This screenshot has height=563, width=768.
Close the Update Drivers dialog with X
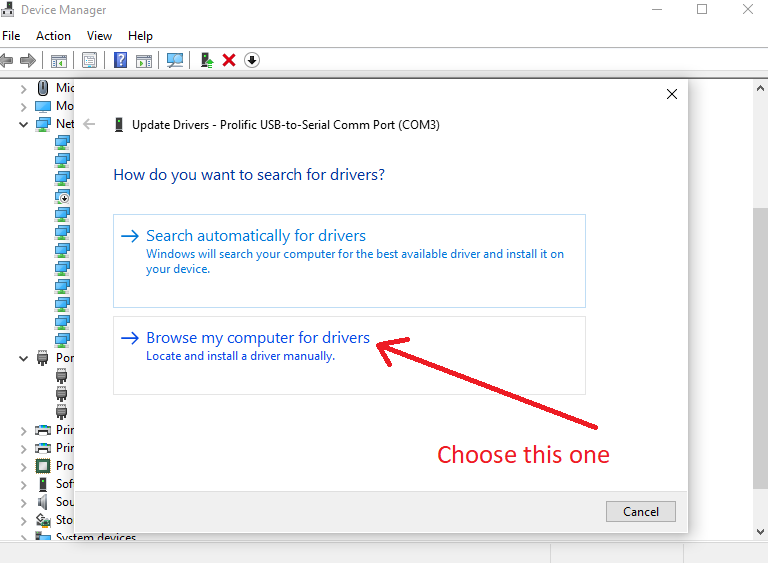(672, 94)
